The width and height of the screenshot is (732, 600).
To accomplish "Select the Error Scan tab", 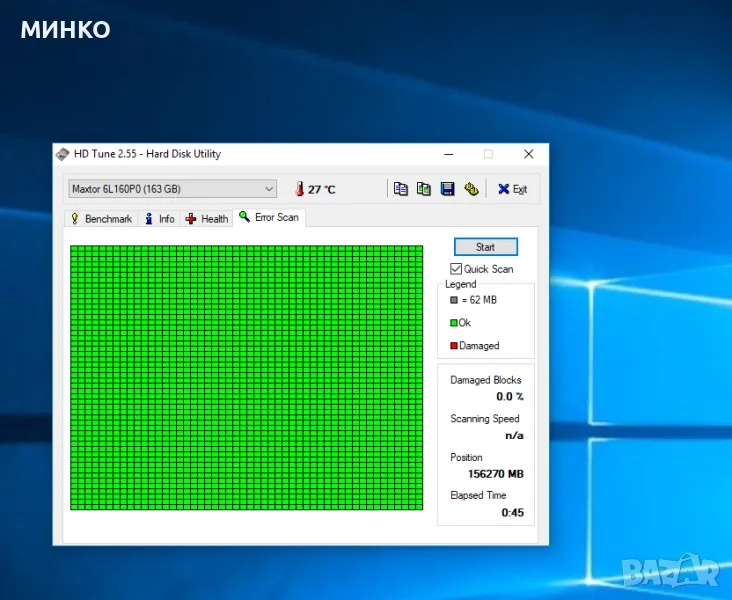I will pyautogui.click(x=268, y=217).
